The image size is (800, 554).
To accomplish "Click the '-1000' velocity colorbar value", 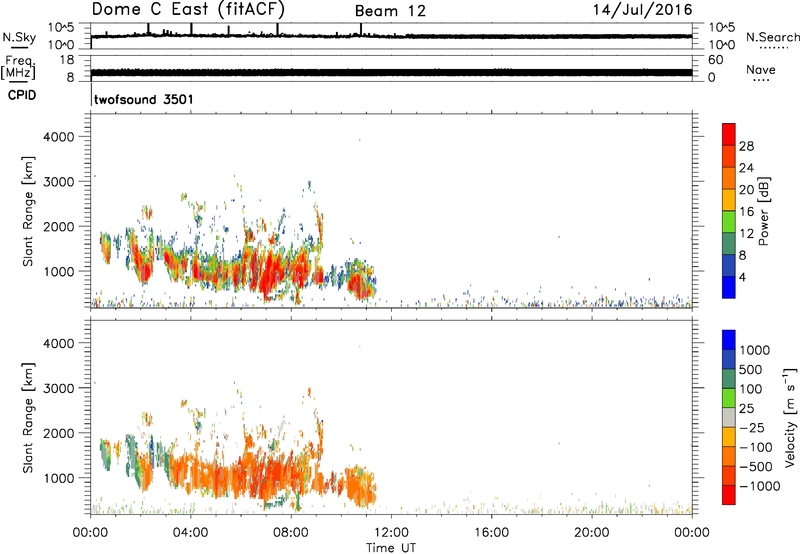I will coord(759,486).
